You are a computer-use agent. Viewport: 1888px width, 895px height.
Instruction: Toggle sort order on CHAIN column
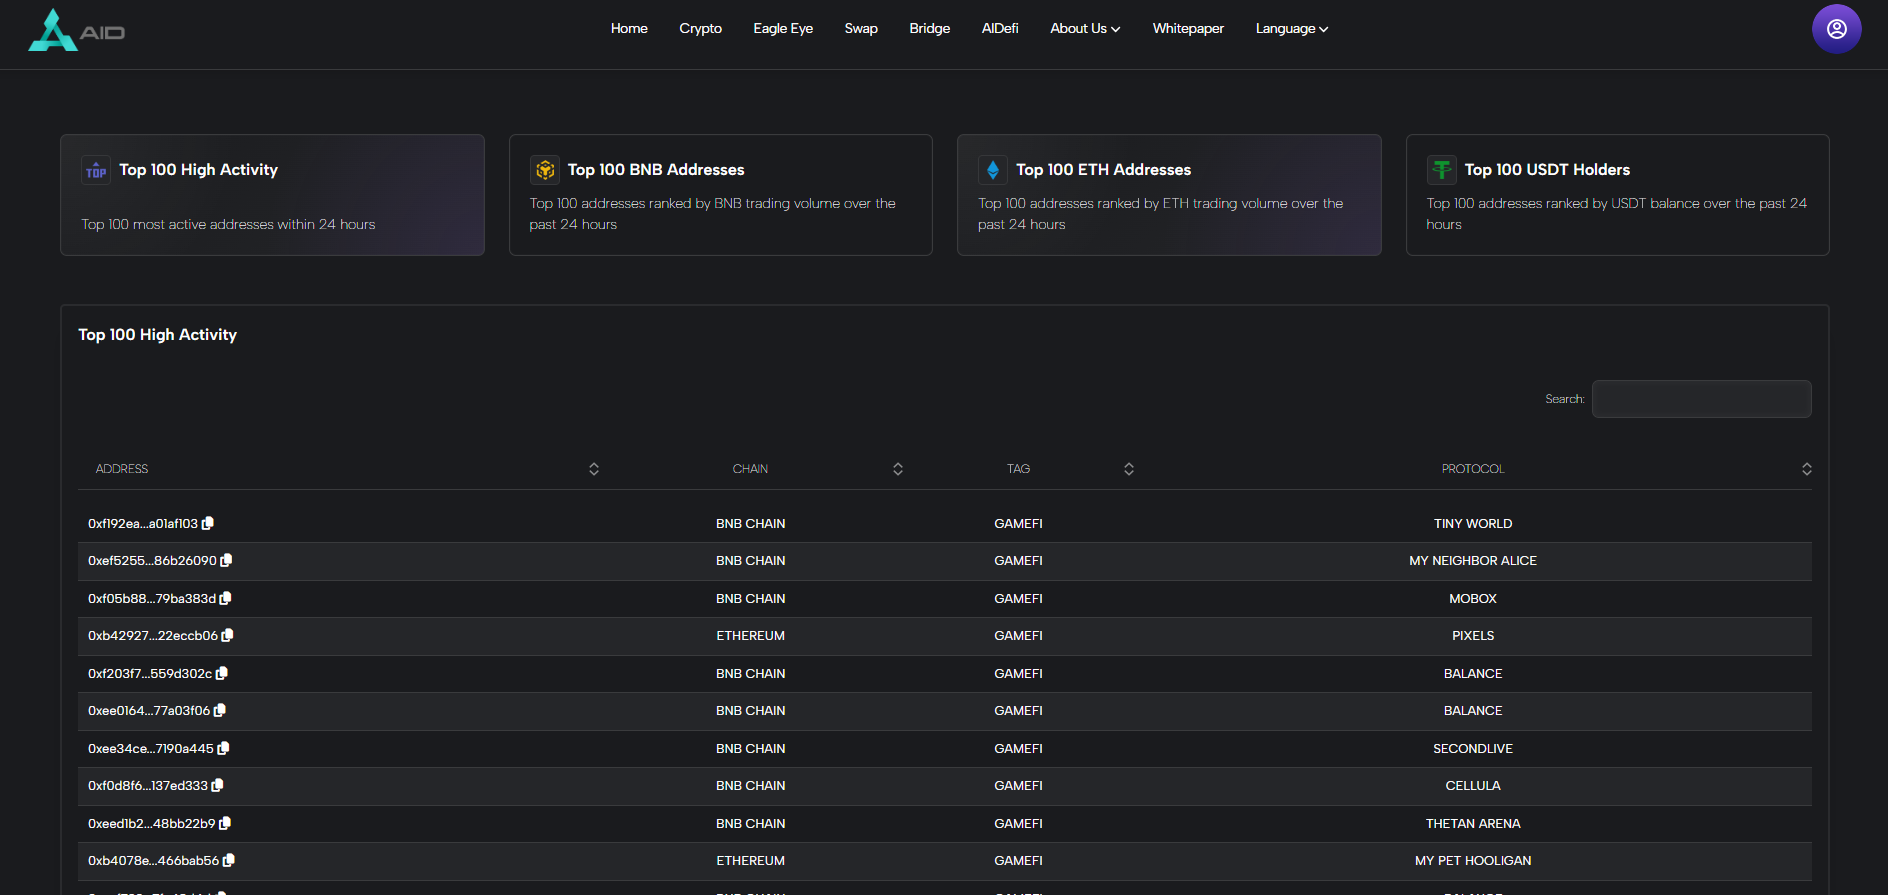898,469
